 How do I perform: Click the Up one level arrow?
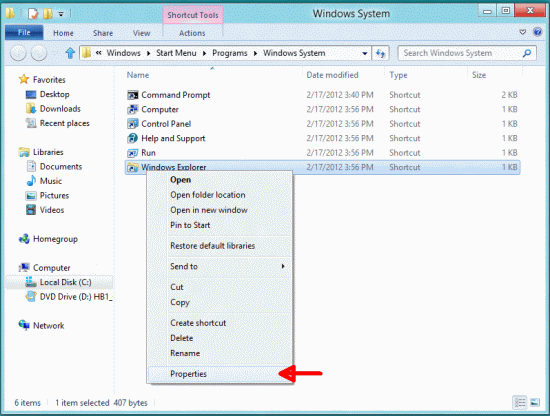pyautogui.click(x=70, y=53)
